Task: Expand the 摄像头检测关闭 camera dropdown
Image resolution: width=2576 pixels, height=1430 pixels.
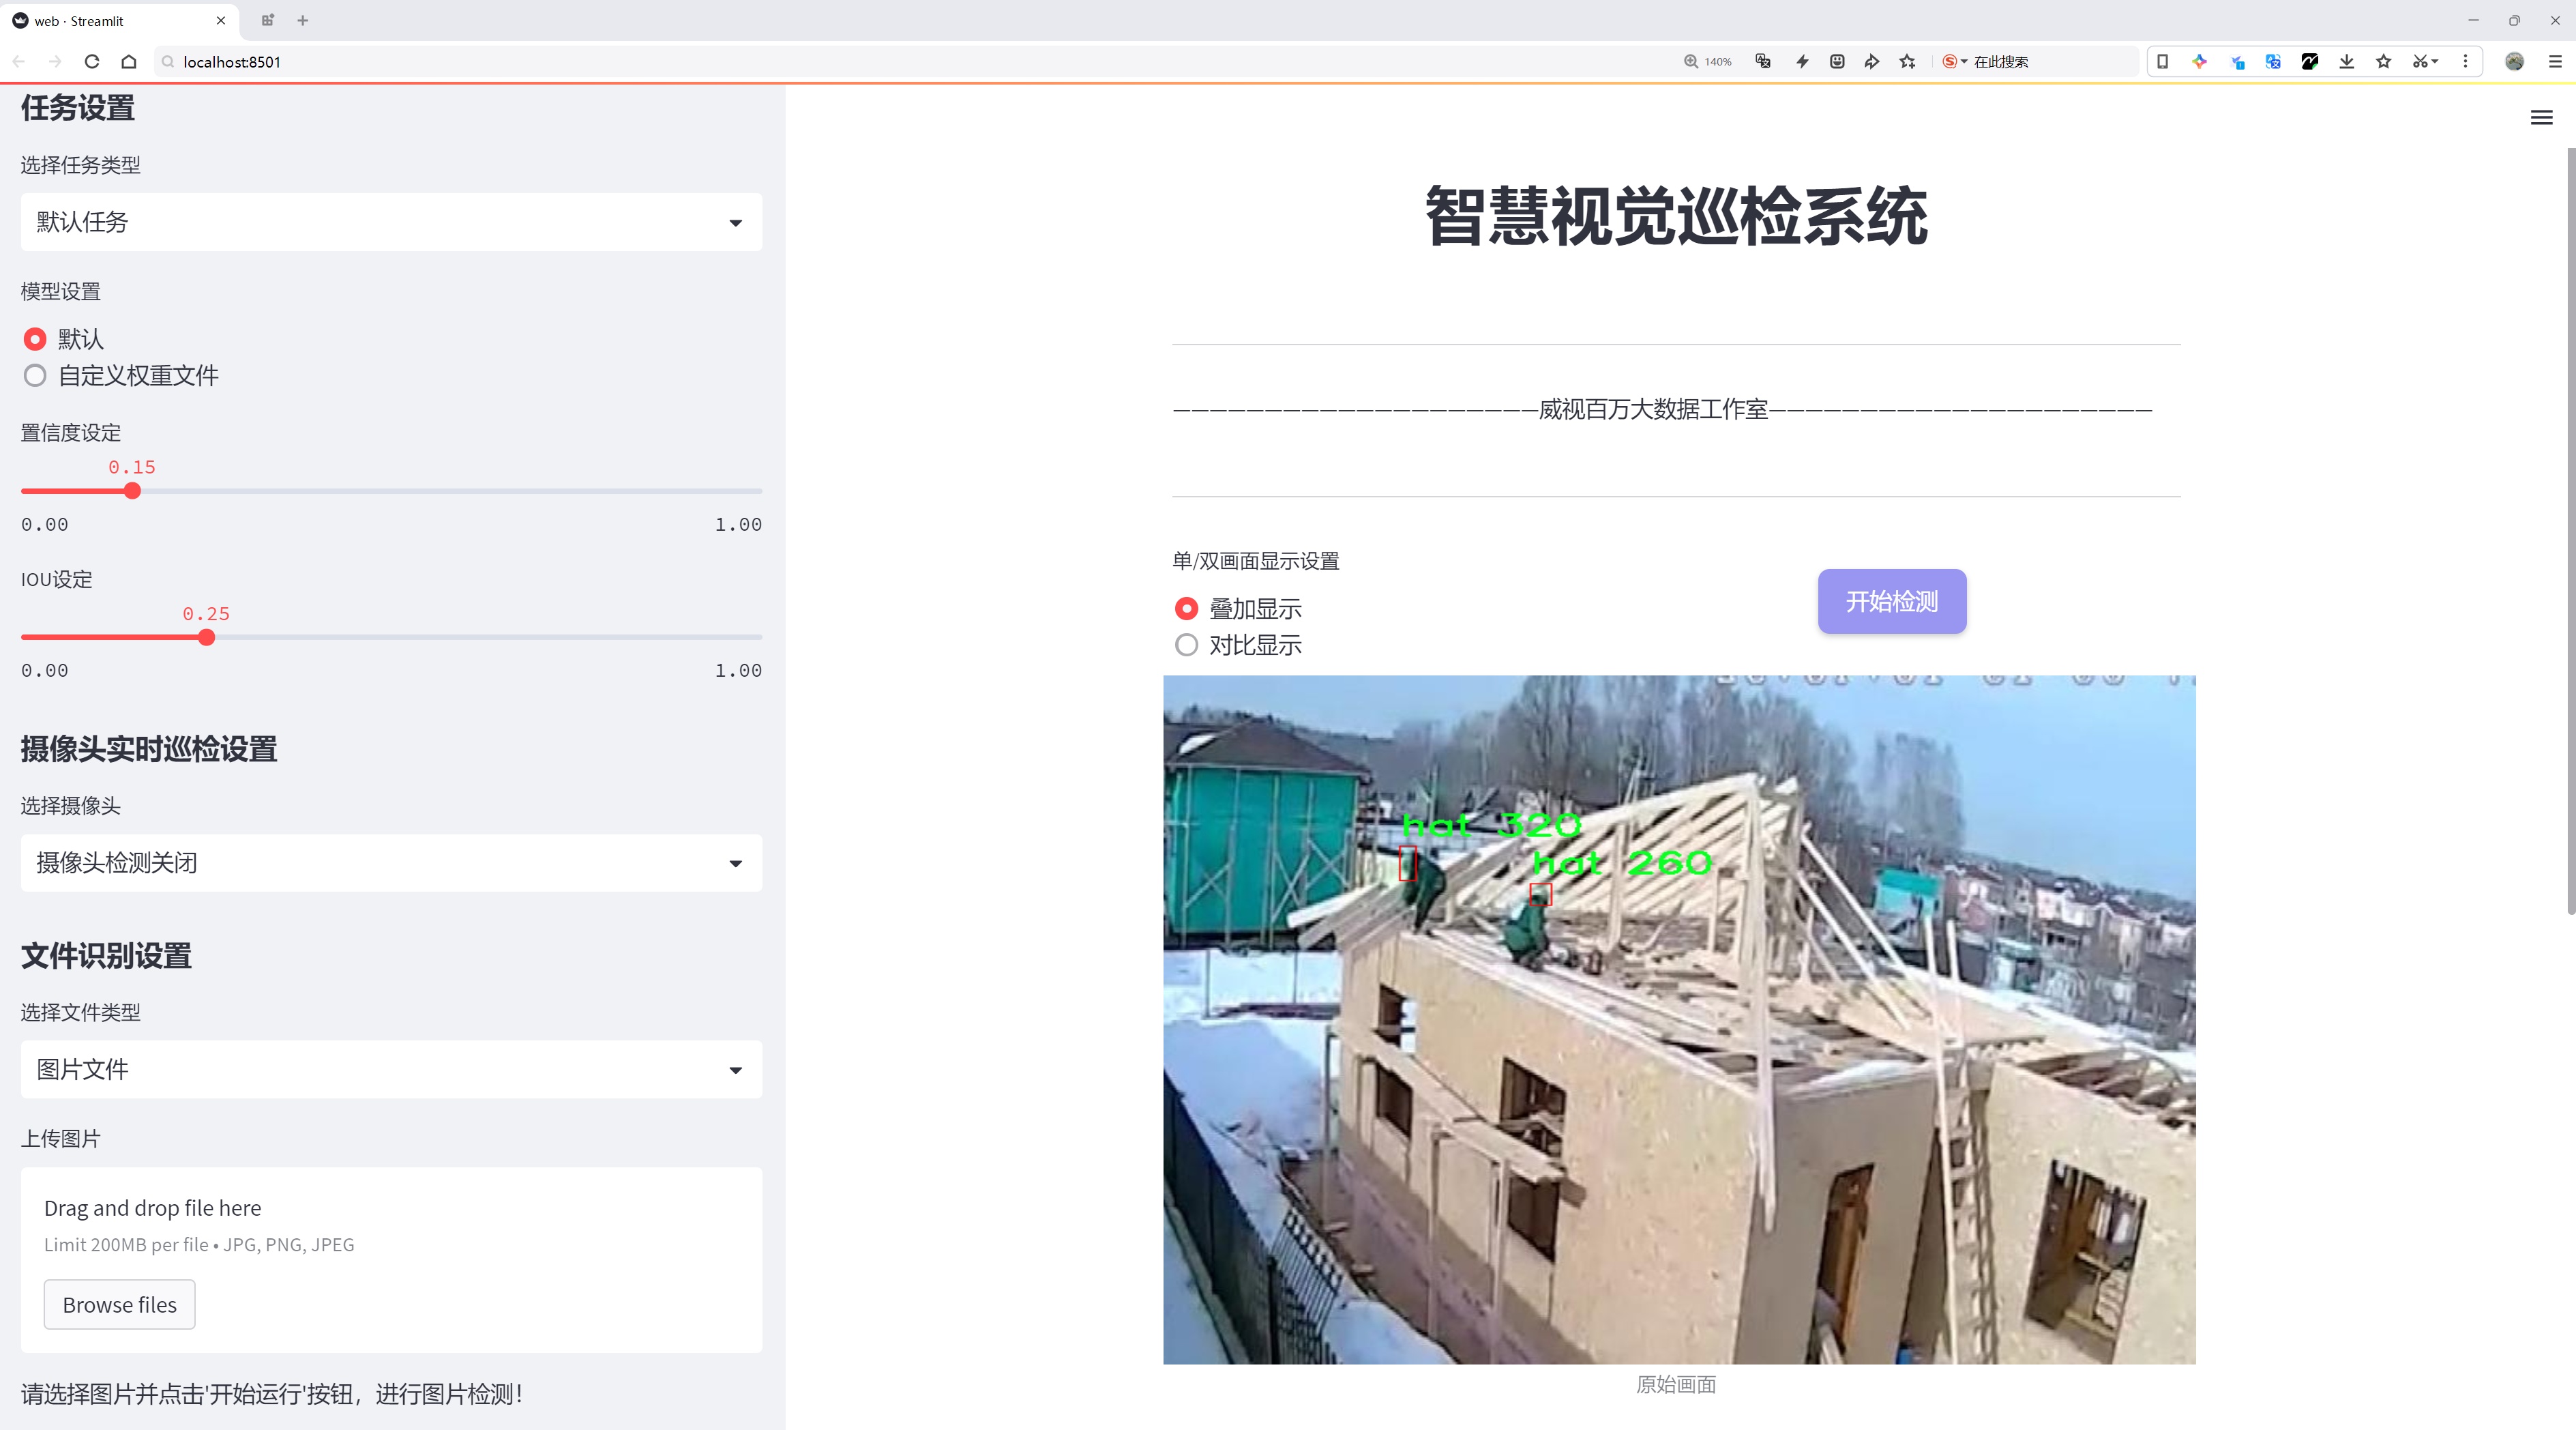Action: click(391, 863)
